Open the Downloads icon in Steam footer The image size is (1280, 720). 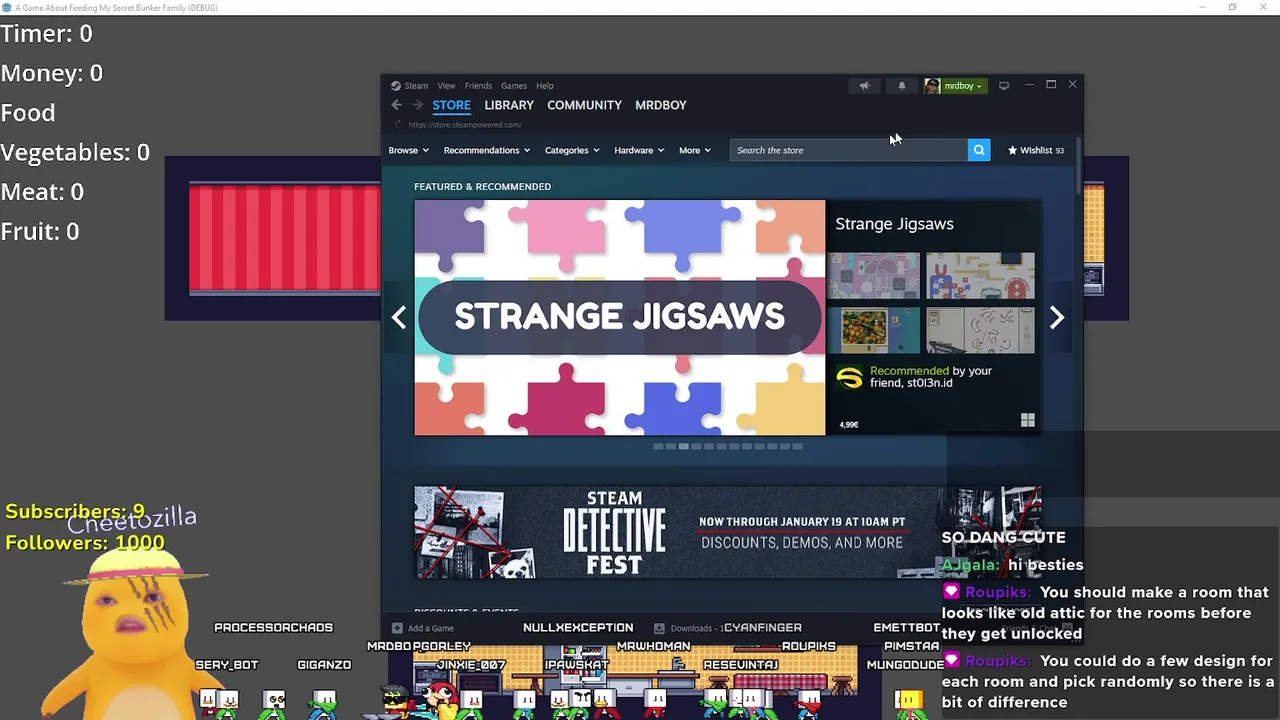(x=659, y=628)
